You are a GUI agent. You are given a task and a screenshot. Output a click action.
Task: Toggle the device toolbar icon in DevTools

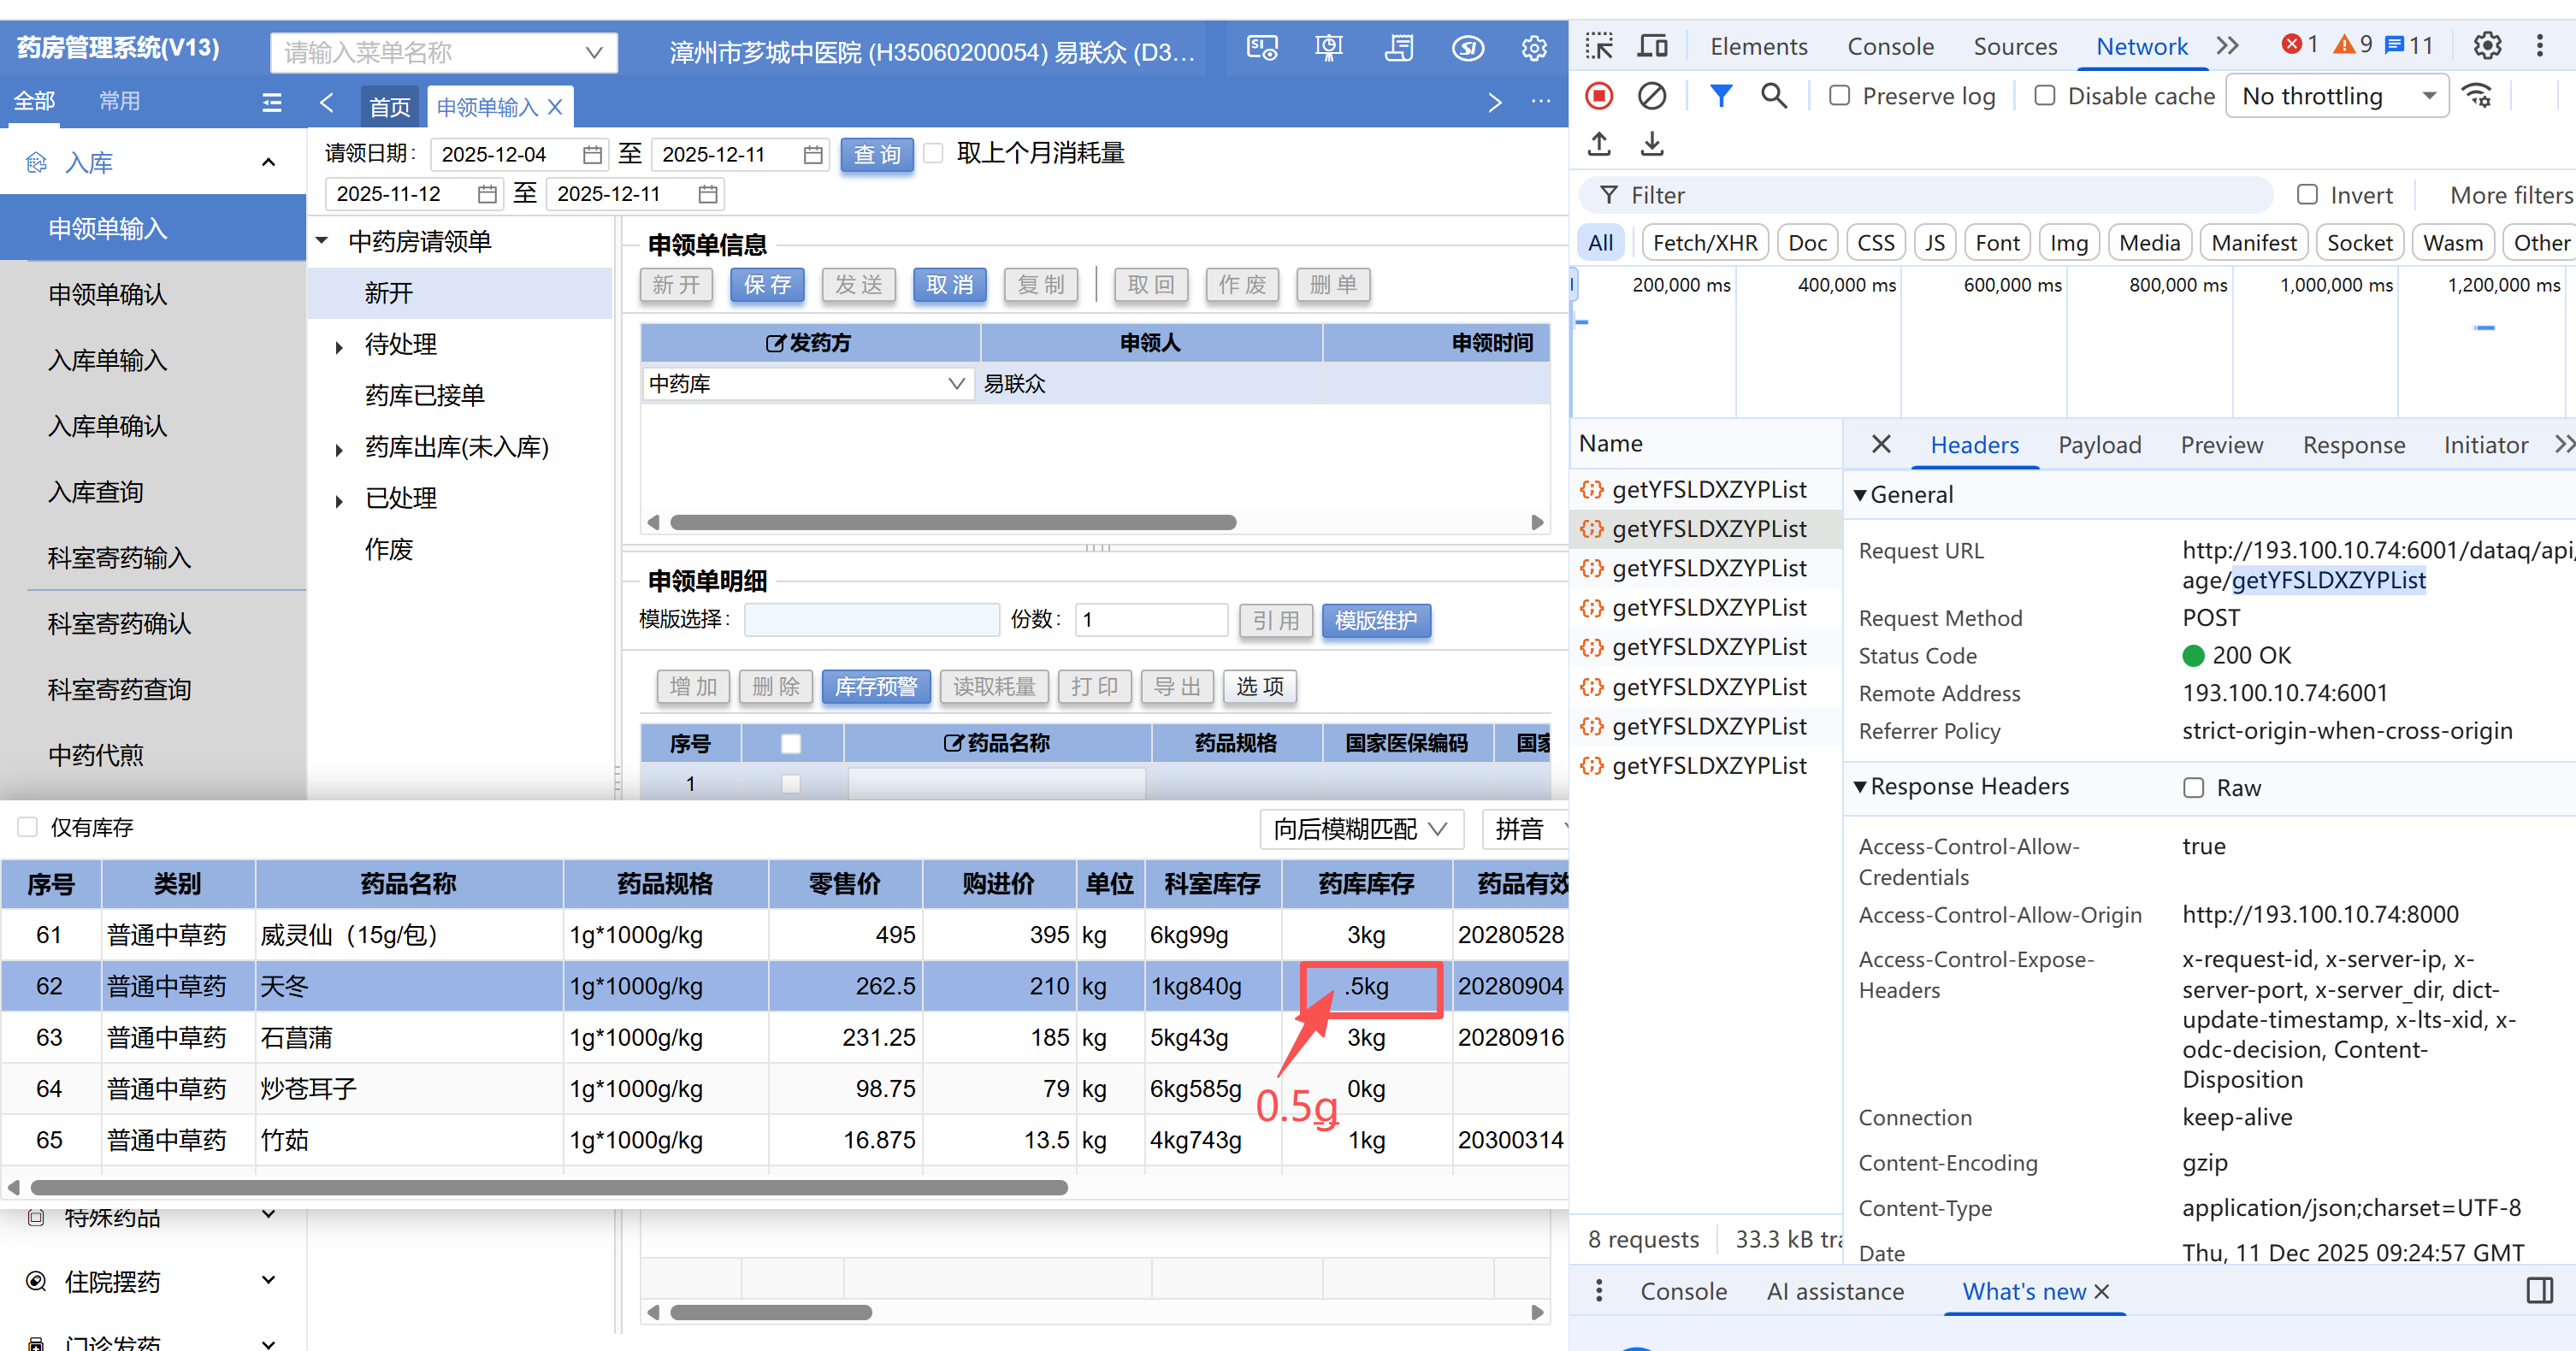[1652, 46]
